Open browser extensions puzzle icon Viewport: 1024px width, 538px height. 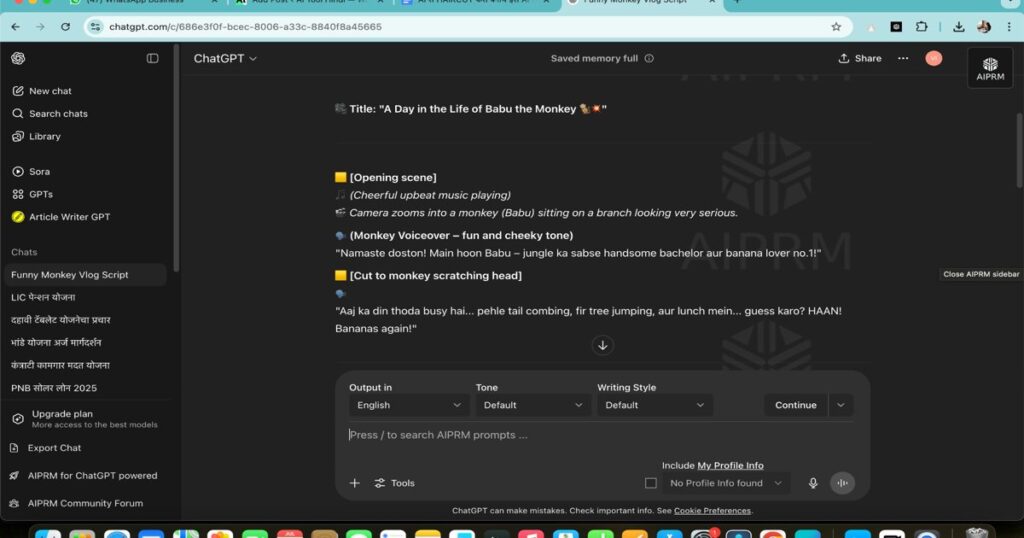pos(921,27)
